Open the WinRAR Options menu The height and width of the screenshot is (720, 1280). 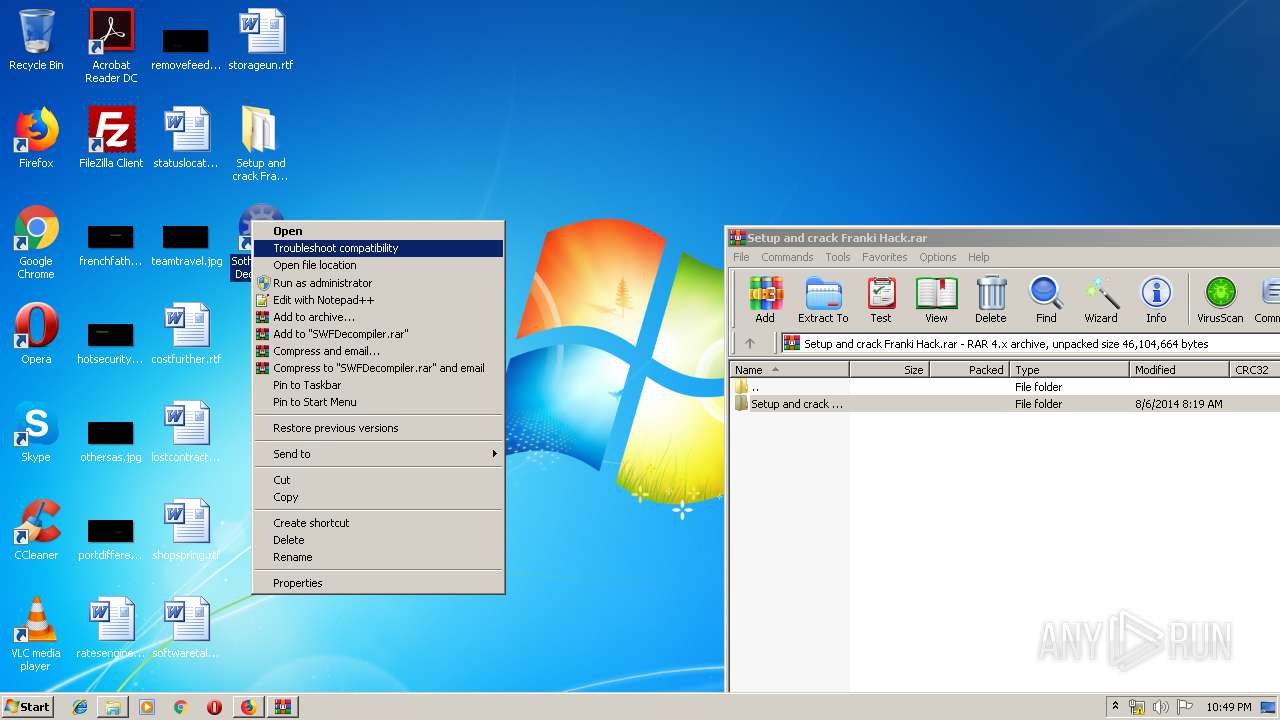pyautogui.click(x=938, y=257)
